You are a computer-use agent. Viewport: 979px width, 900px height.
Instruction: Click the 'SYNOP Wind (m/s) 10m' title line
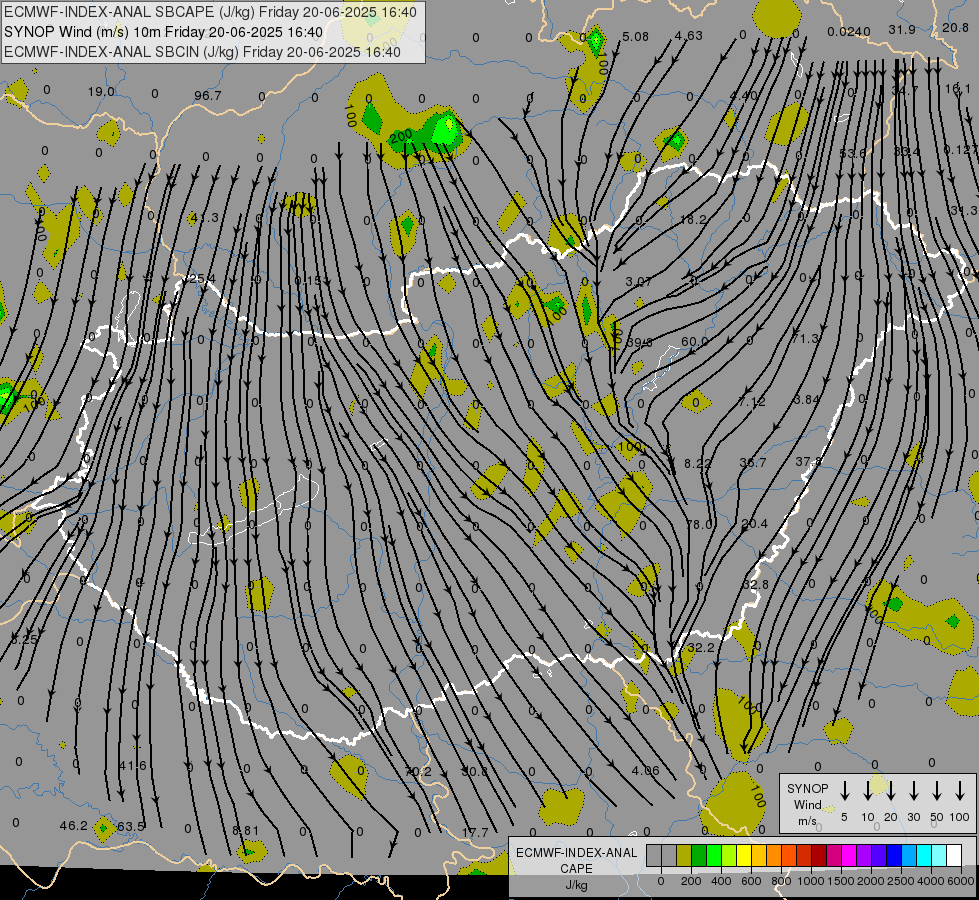coord(163,32)
